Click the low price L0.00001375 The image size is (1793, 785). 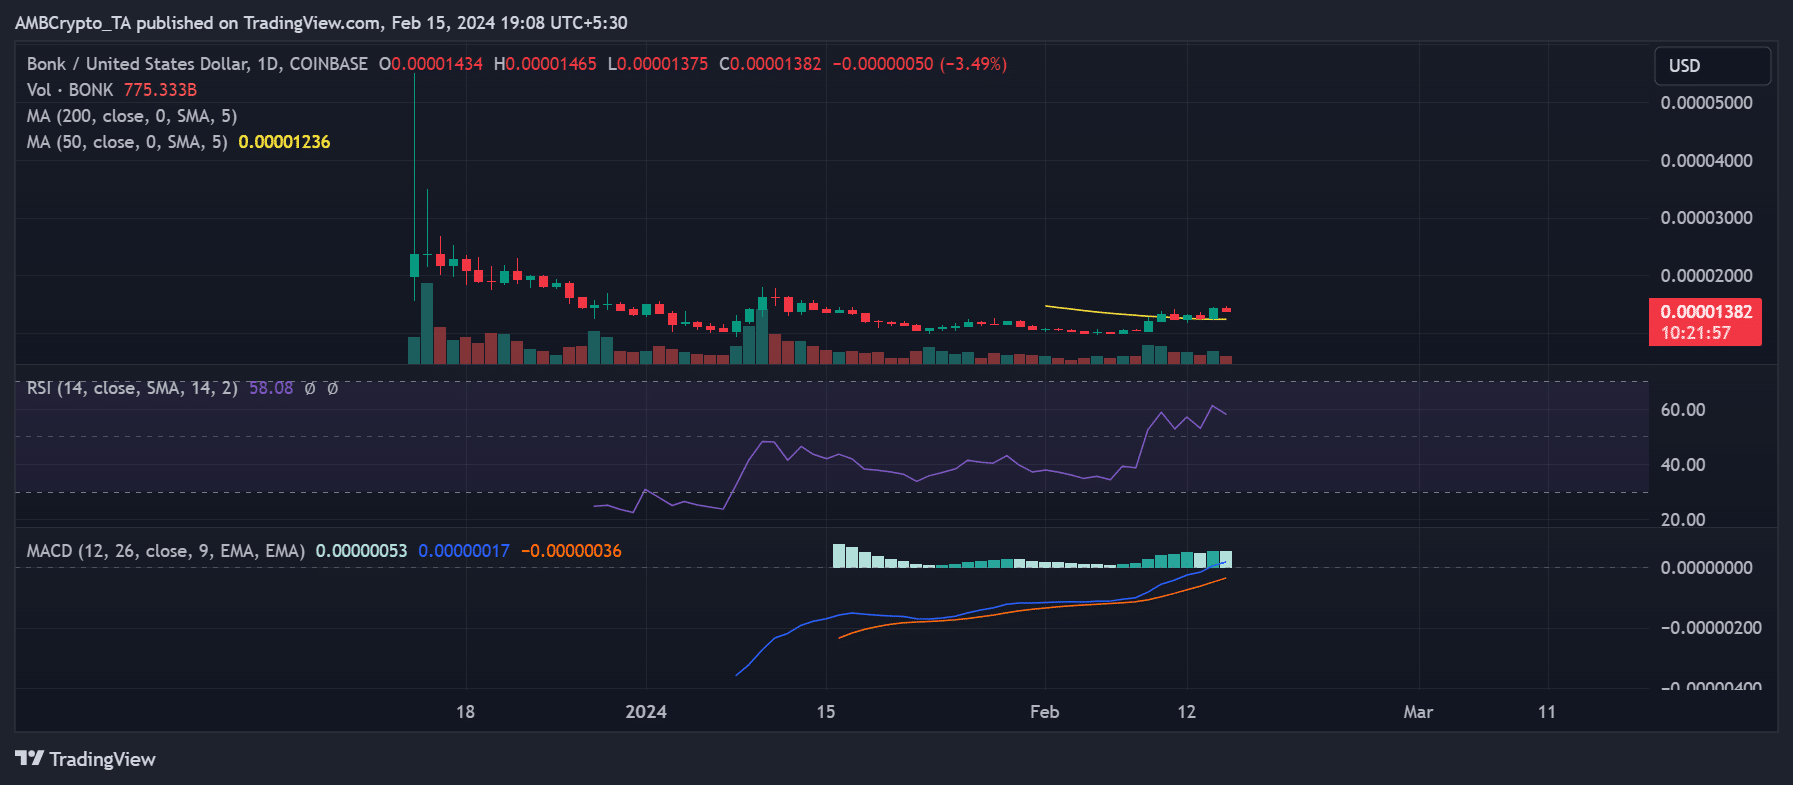coord(658,64)
